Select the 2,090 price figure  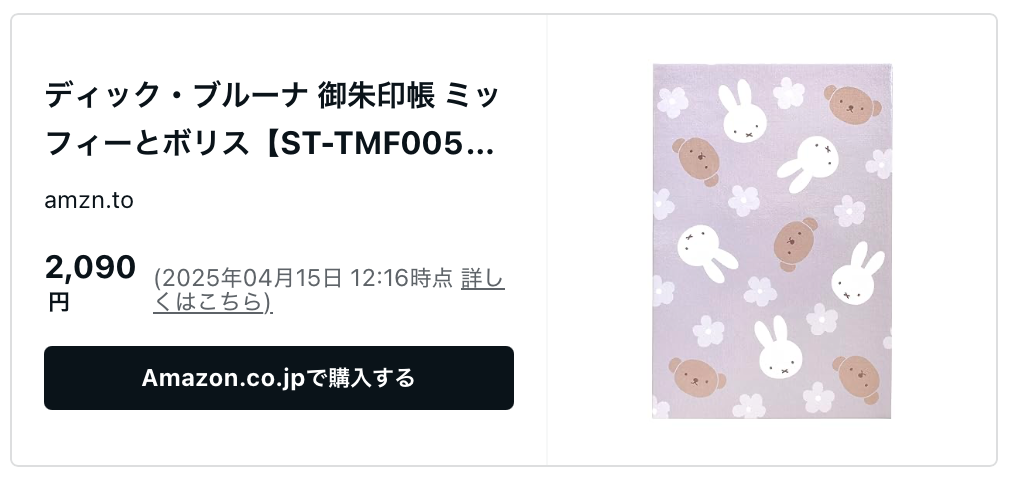(x=90, y=267)
